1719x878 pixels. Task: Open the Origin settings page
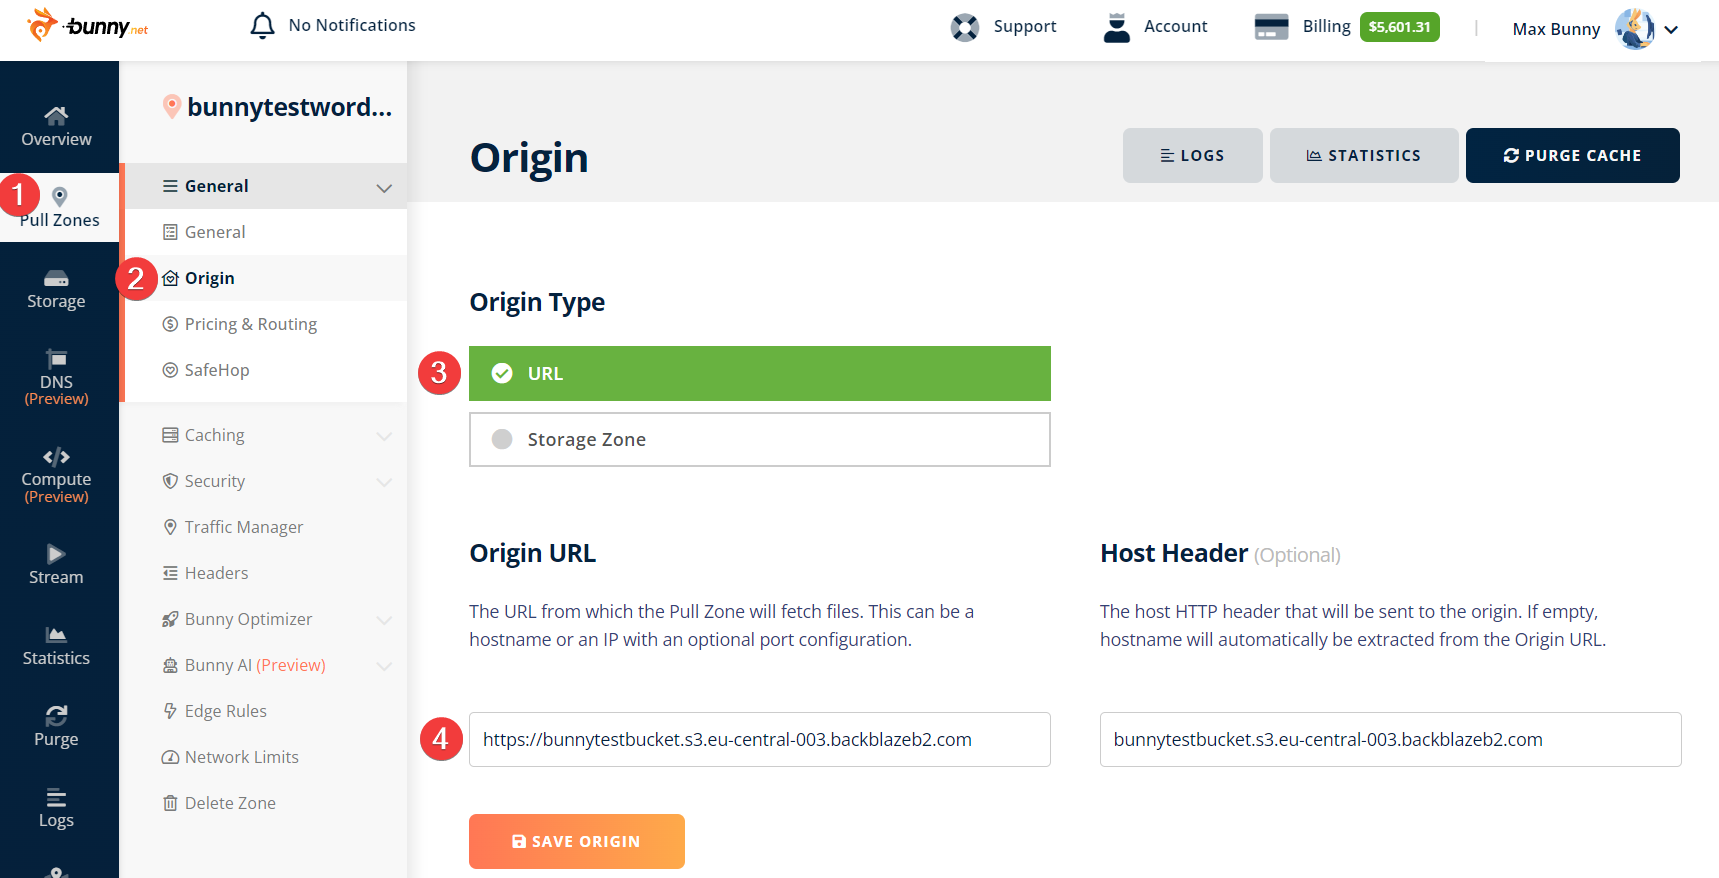tap(264, 278)
